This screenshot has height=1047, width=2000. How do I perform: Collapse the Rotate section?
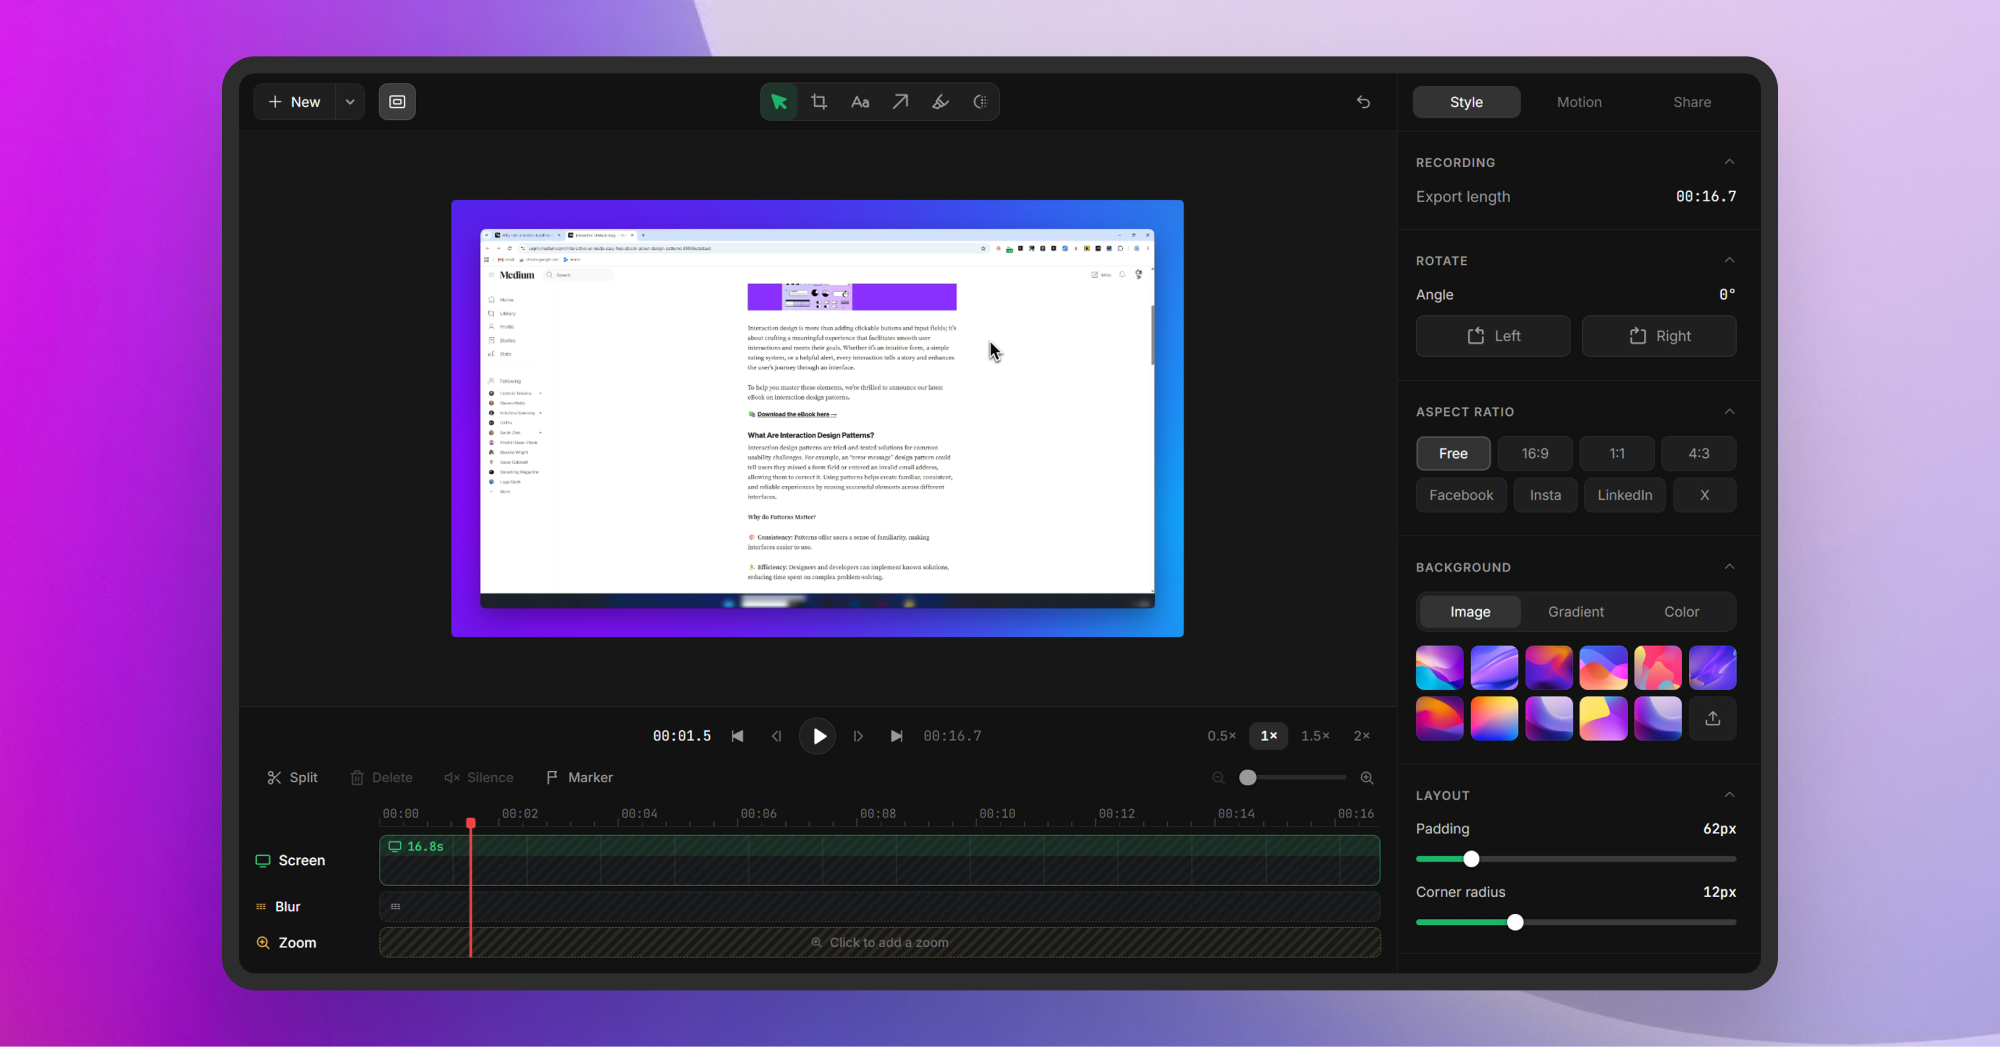coord(1729,260)
